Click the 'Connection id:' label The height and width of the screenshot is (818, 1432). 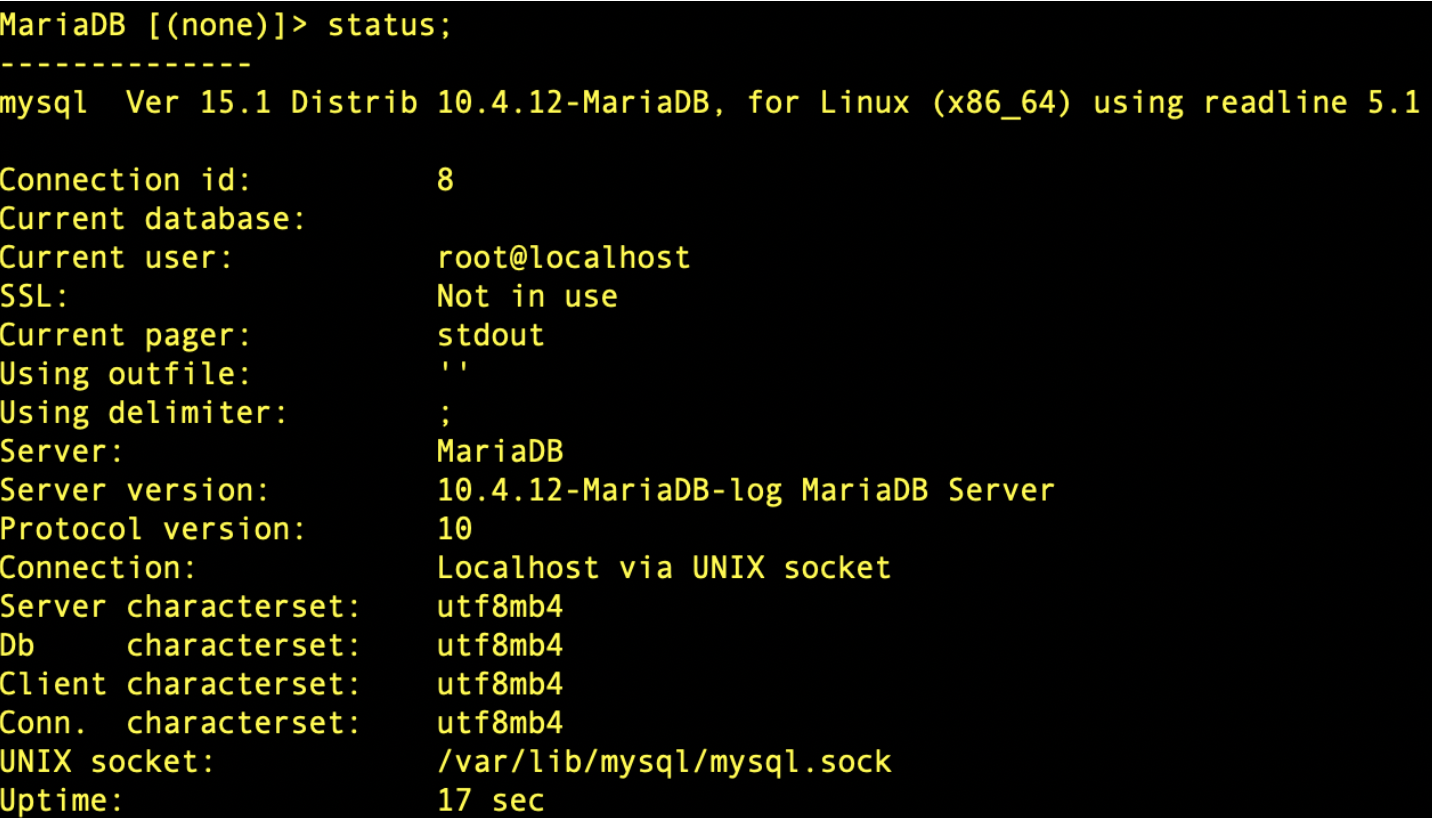(x=125, y=180)
